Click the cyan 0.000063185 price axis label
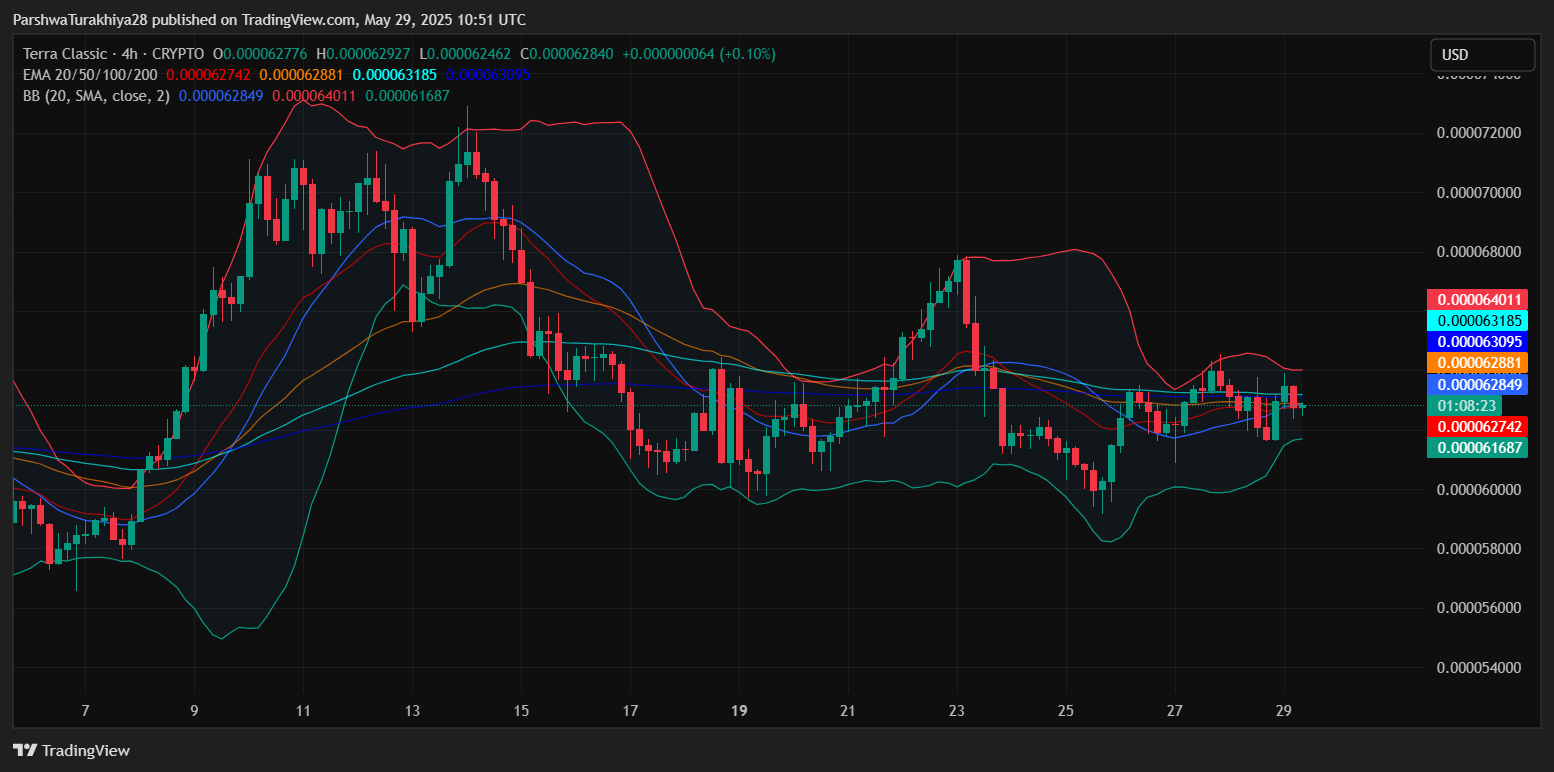 click(x=1479, y=321)
